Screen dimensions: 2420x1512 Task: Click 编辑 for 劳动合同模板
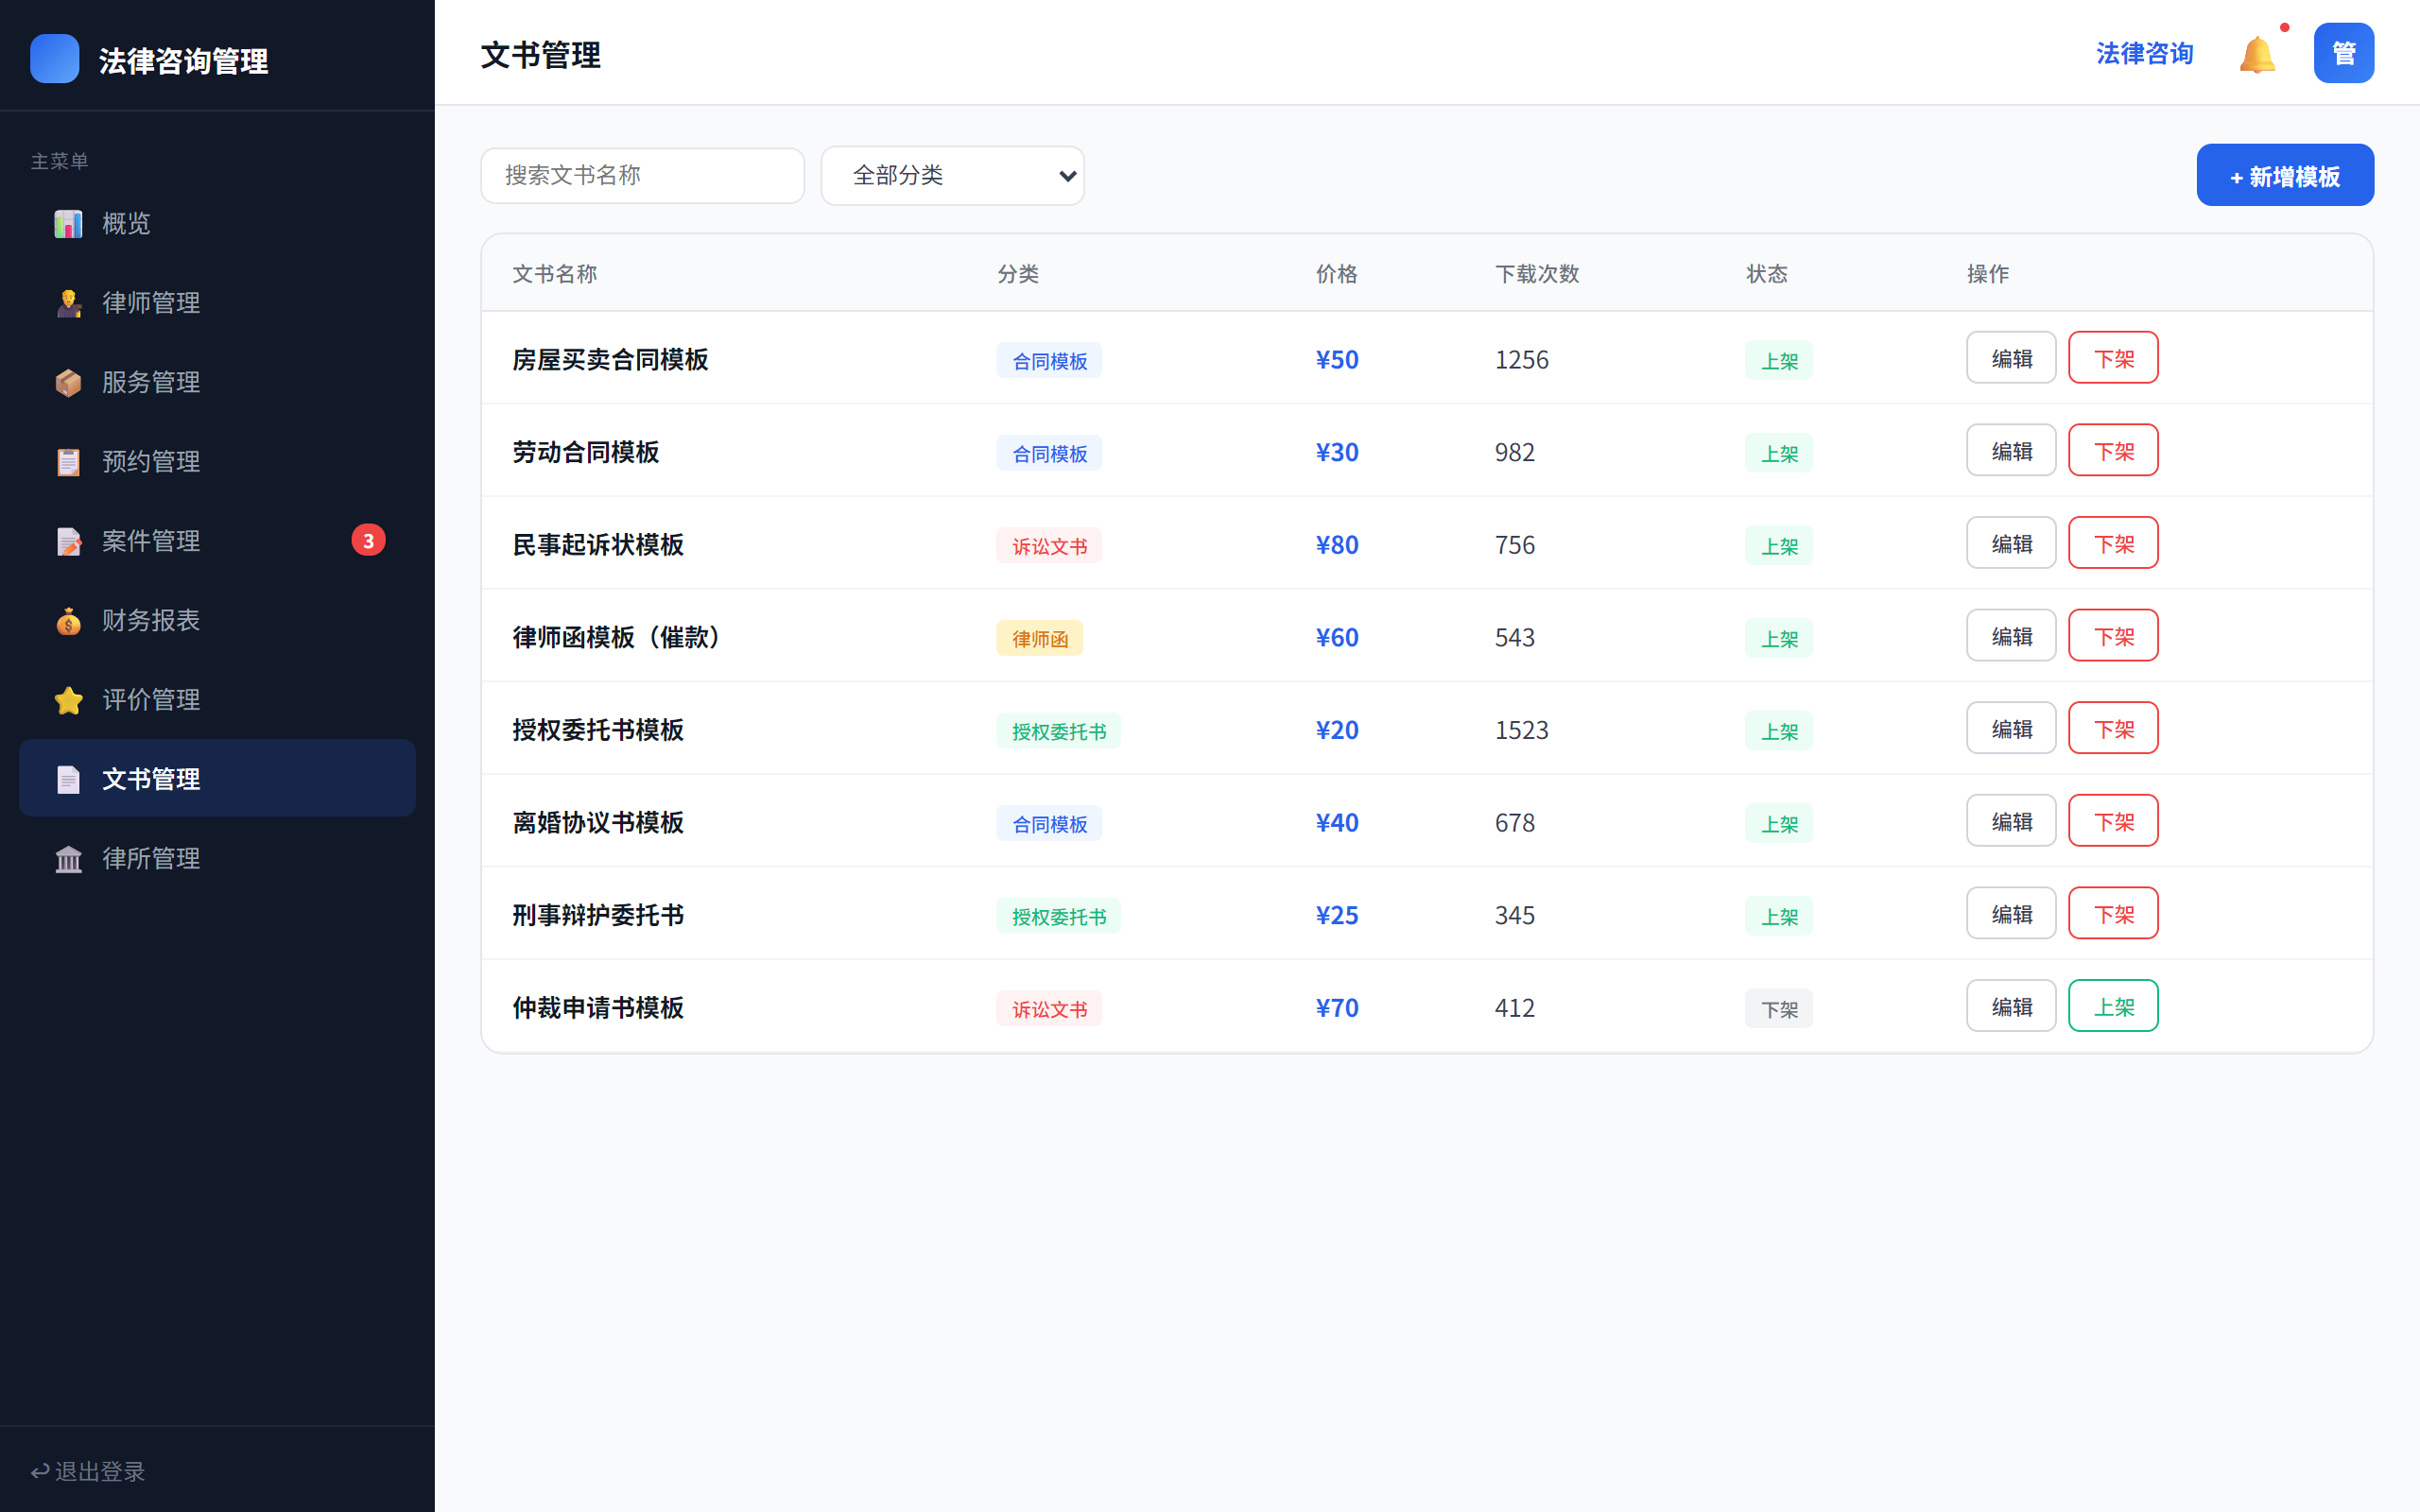coord(2010,450)
